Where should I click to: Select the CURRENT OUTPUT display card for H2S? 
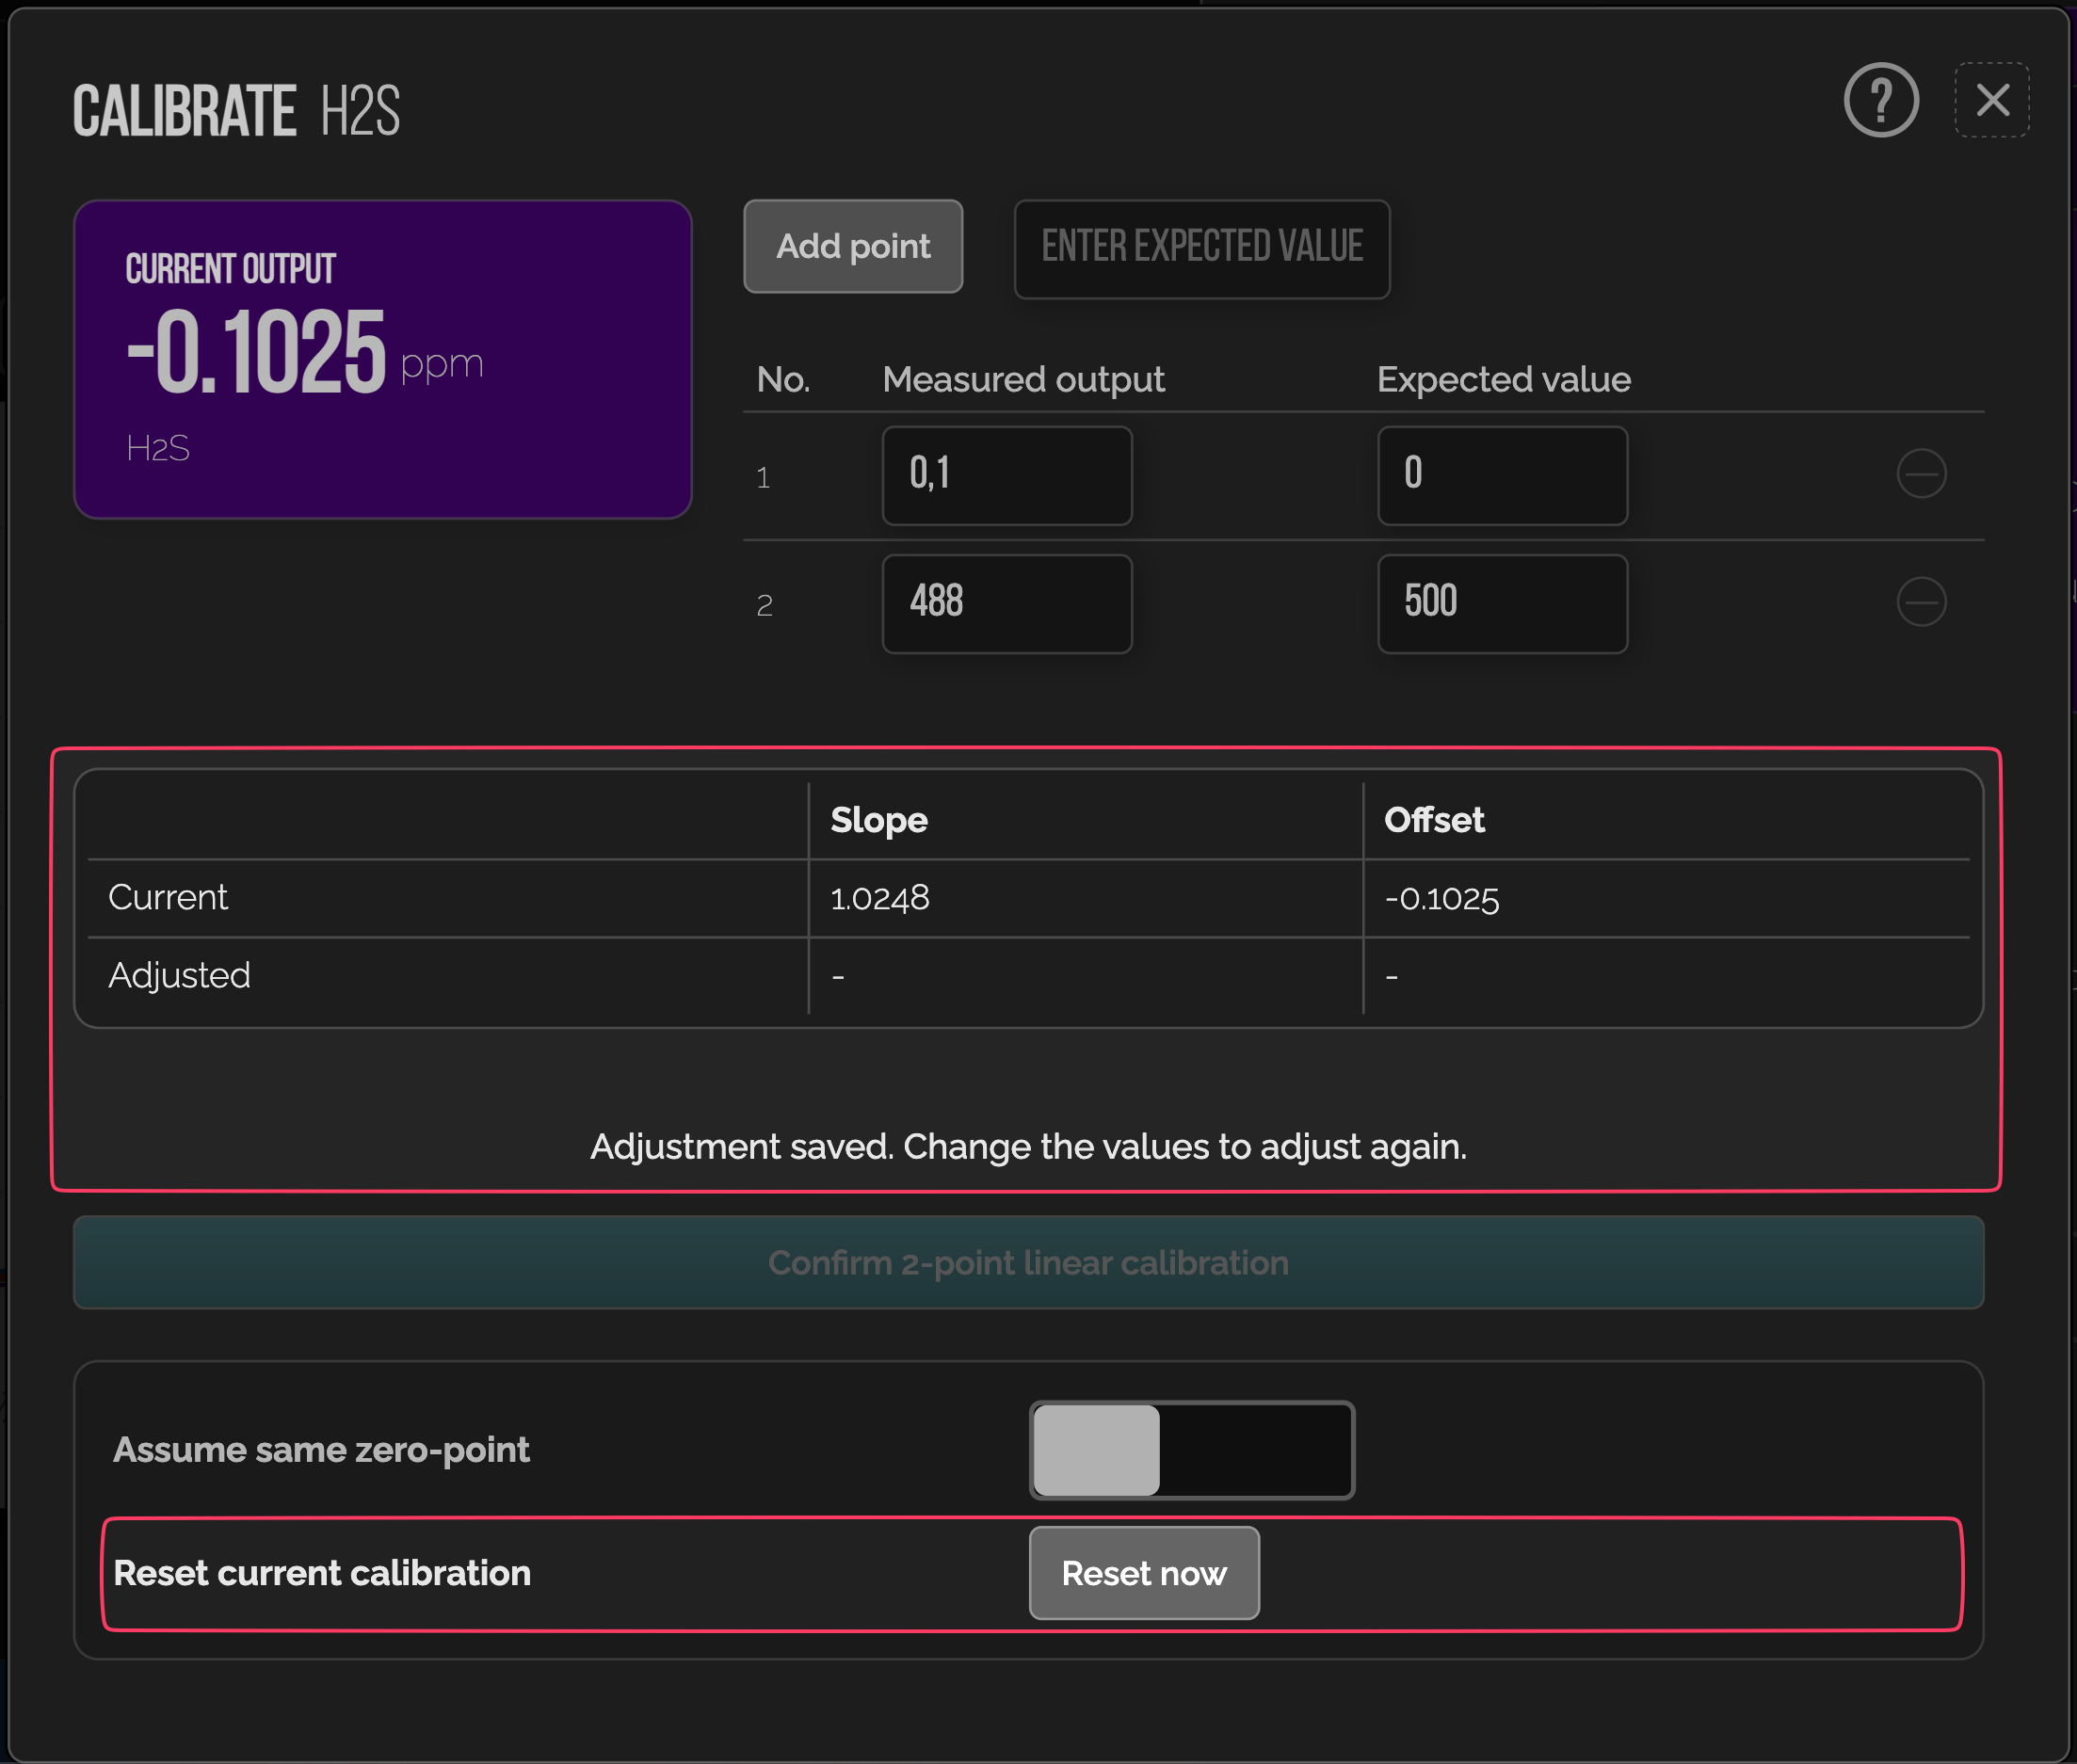click(x=383, y=358)
